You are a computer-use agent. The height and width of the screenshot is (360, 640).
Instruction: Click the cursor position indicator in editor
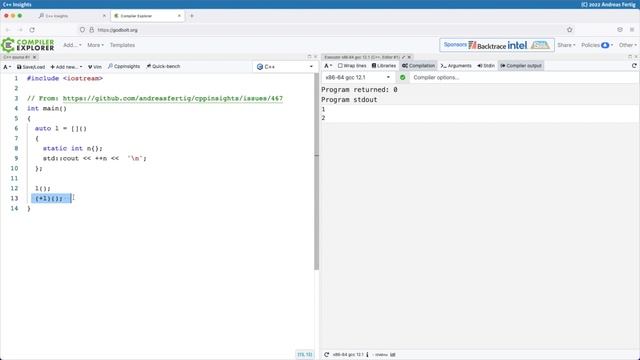click(304, 355)
